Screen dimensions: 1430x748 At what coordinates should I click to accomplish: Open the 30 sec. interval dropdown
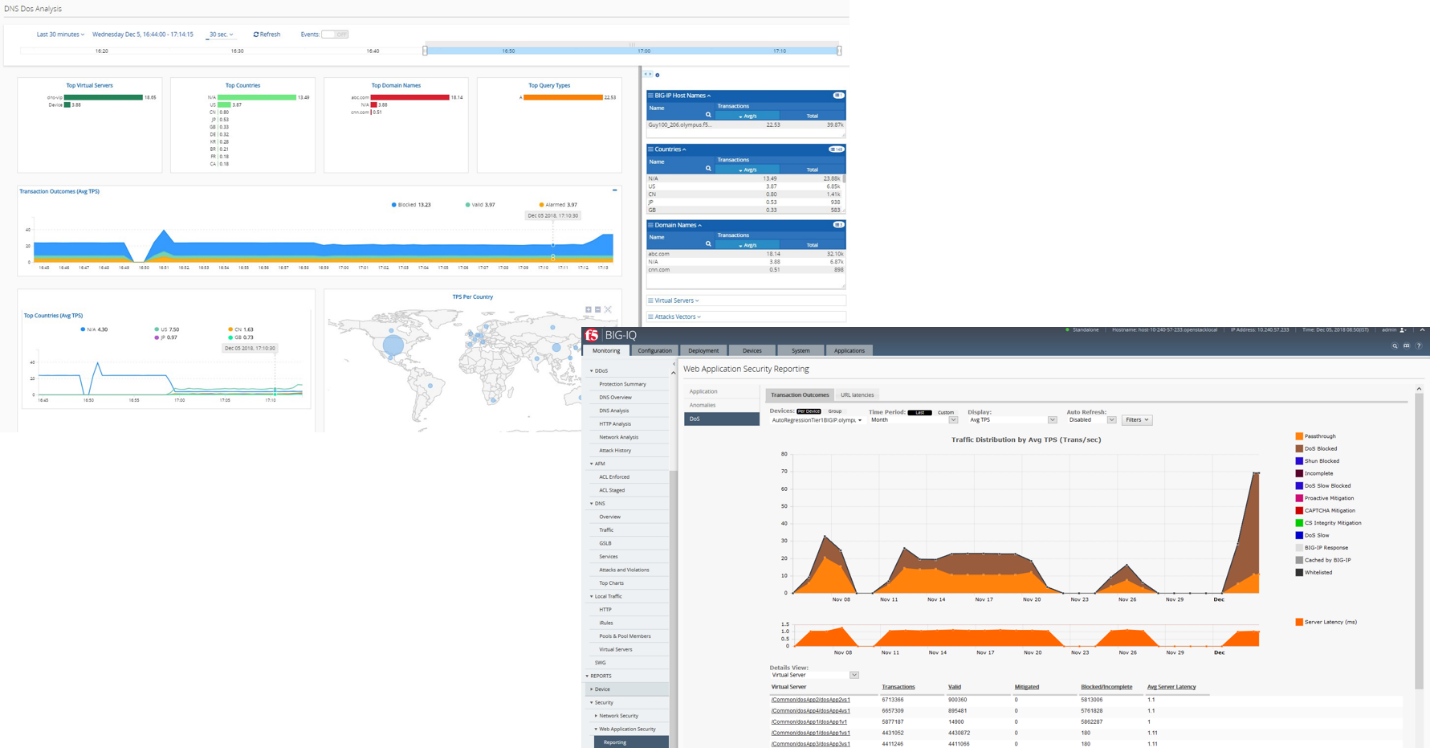tap(220, 34)
